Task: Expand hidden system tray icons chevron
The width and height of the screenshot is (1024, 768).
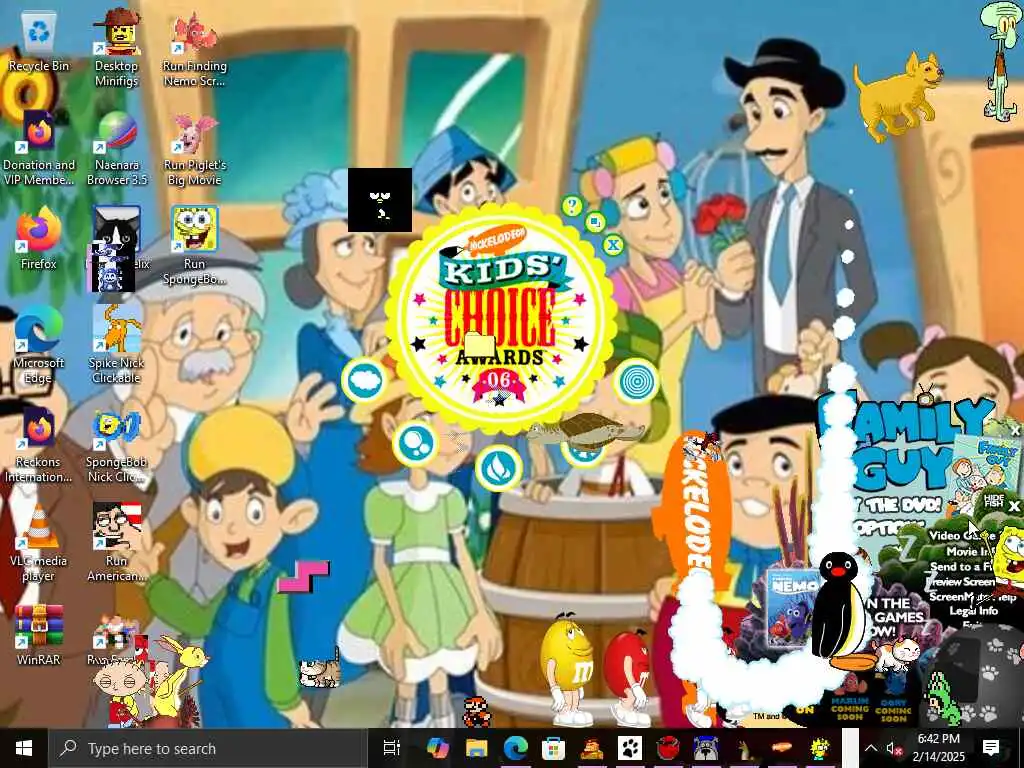Action: point(871,748)
